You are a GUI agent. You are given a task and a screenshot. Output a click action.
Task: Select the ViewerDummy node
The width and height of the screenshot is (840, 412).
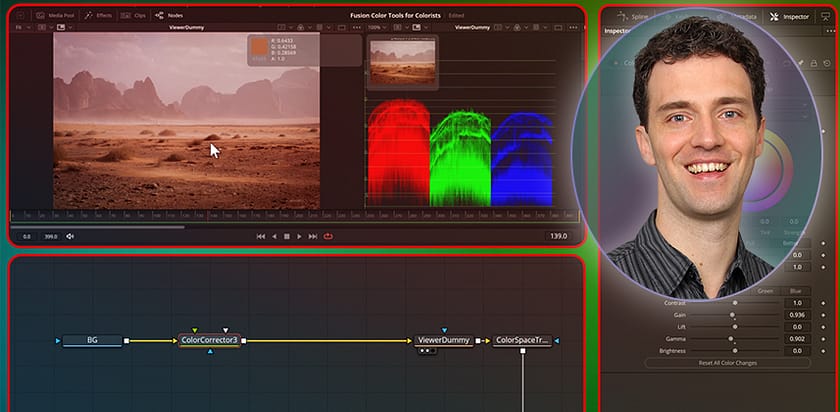(444, 340)
